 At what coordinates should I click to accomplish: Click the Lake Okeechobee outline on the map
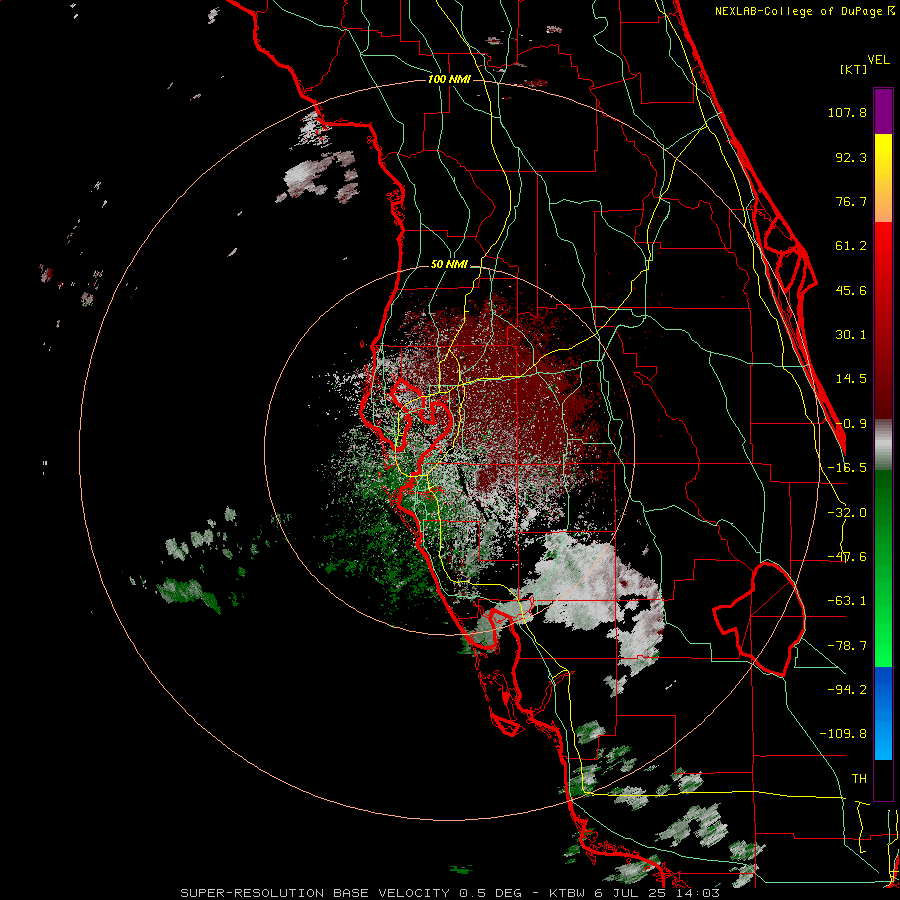759,619
